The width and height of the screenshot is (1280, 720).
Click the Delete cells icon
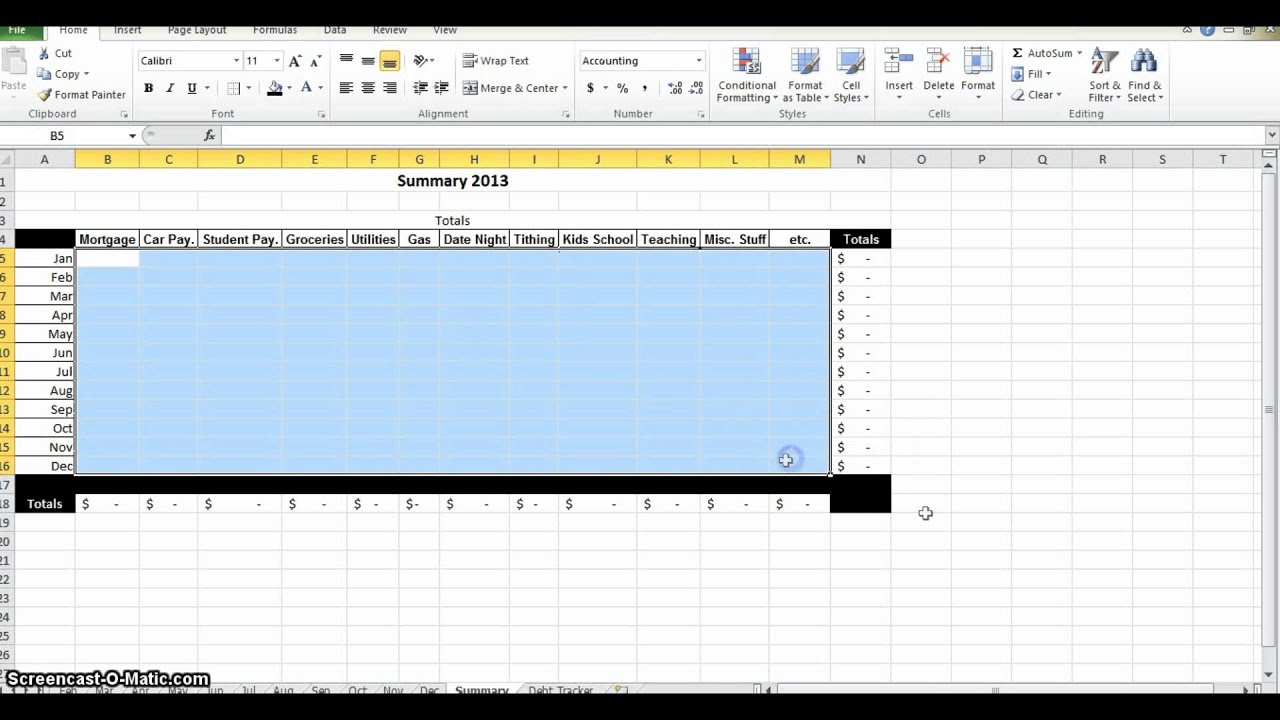939,62
